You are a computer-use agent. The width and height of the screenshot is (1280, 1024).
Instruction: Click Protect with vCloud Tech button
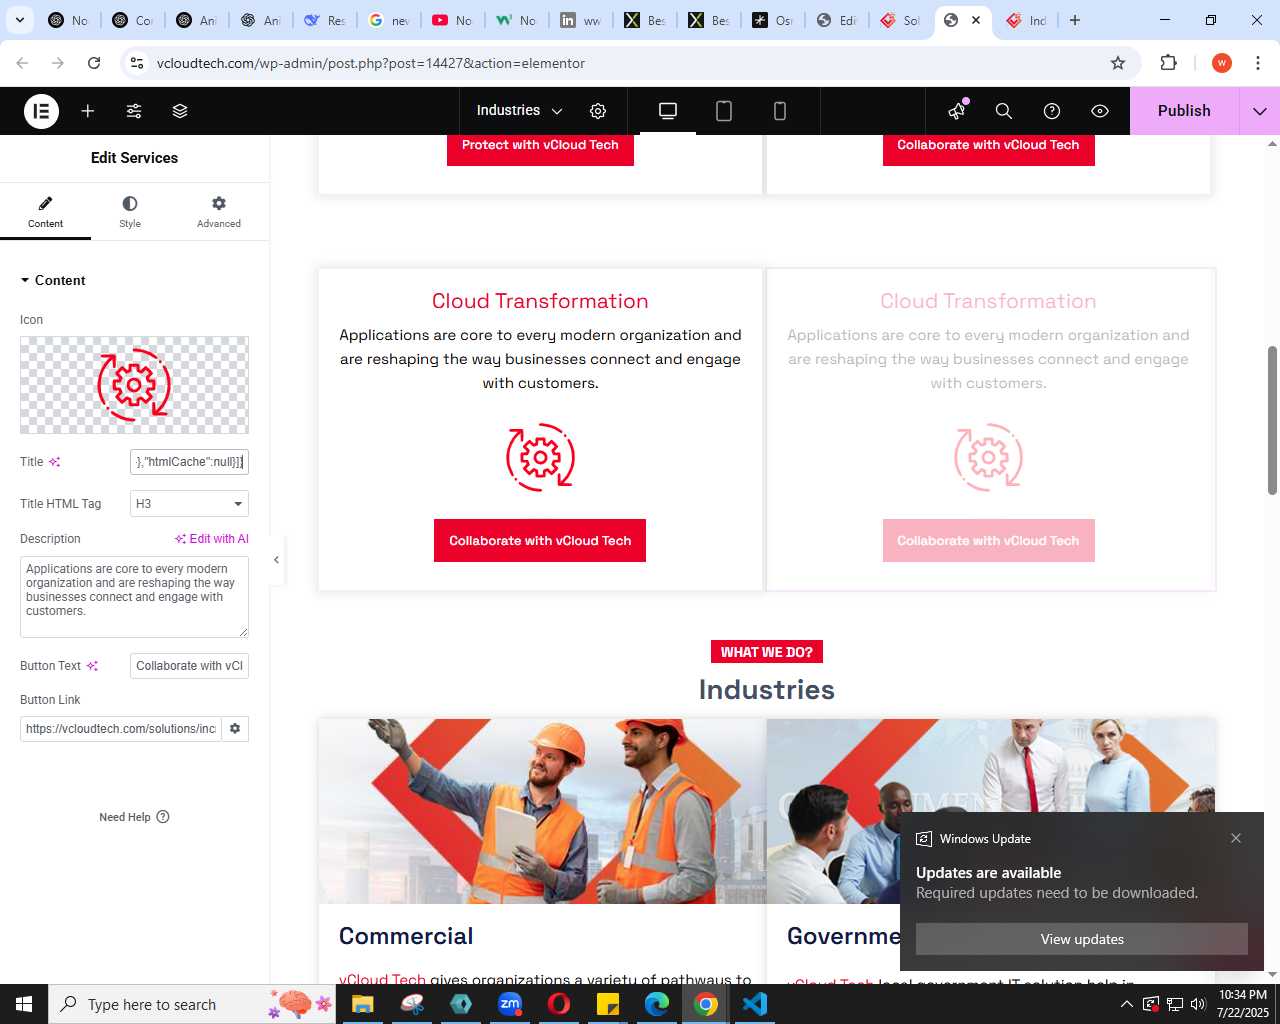[x=540, y=148]
